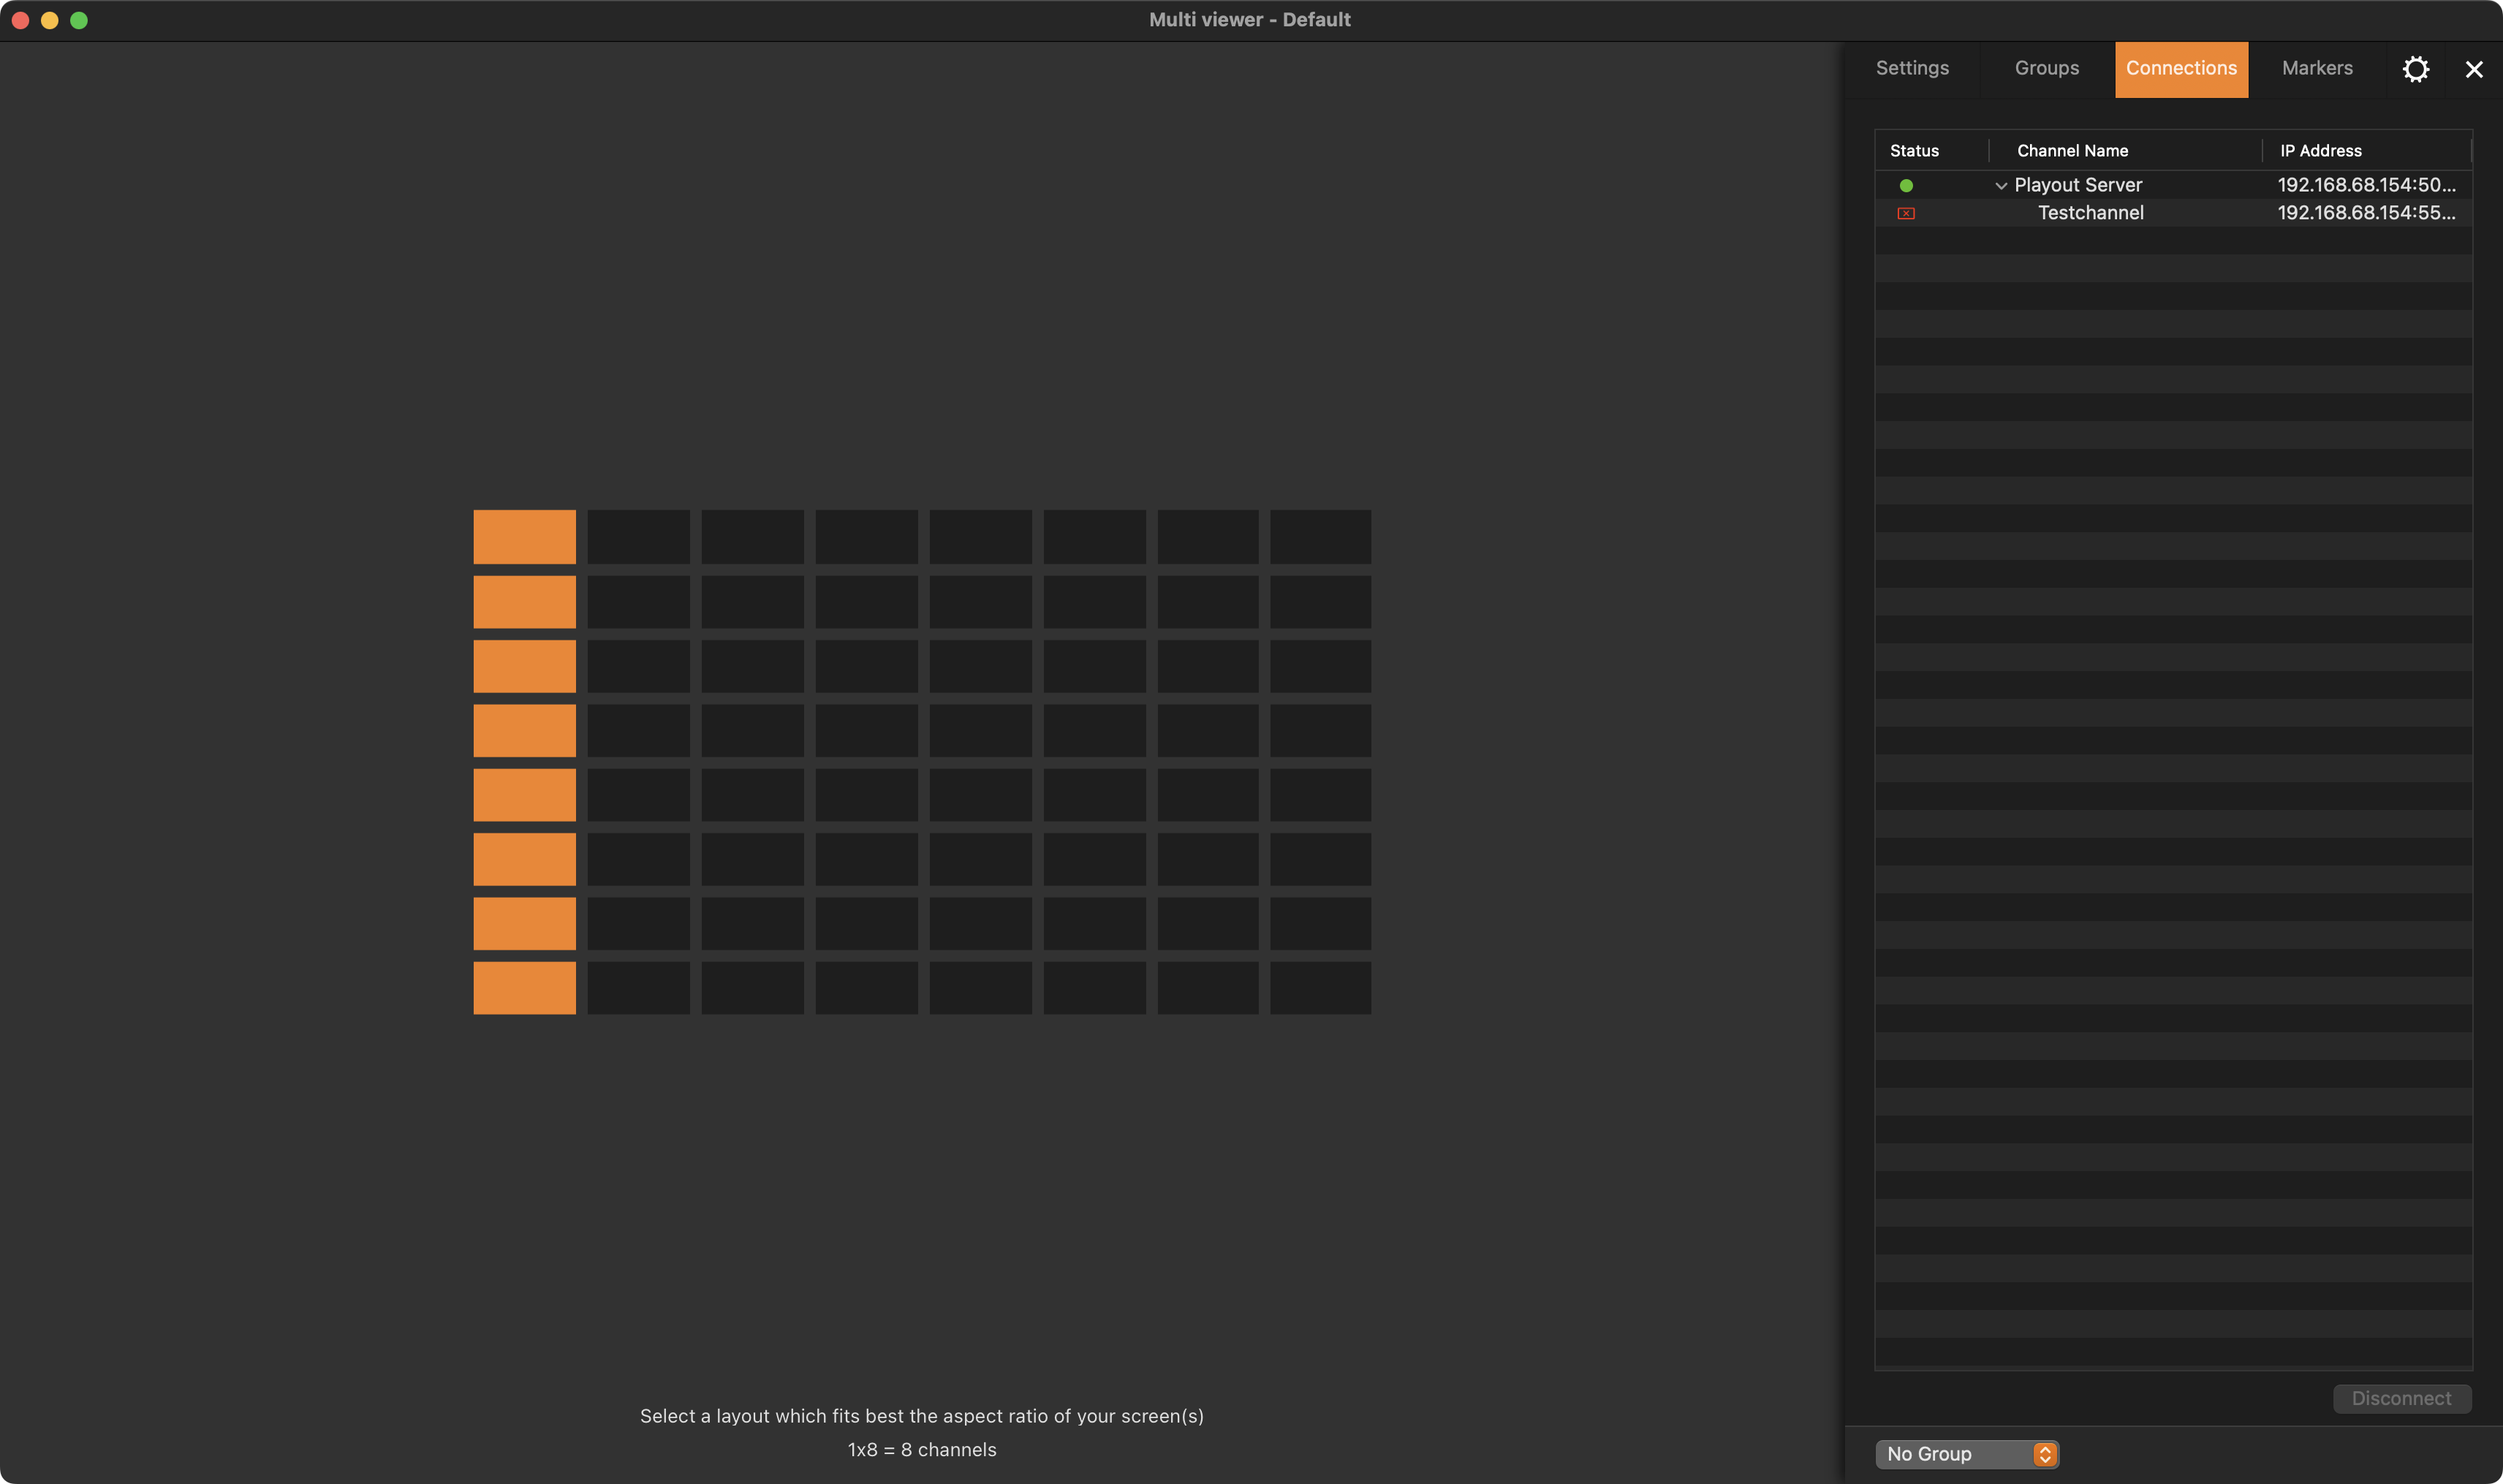Choose the 8x1 layout cell, top row last column

1320,537
